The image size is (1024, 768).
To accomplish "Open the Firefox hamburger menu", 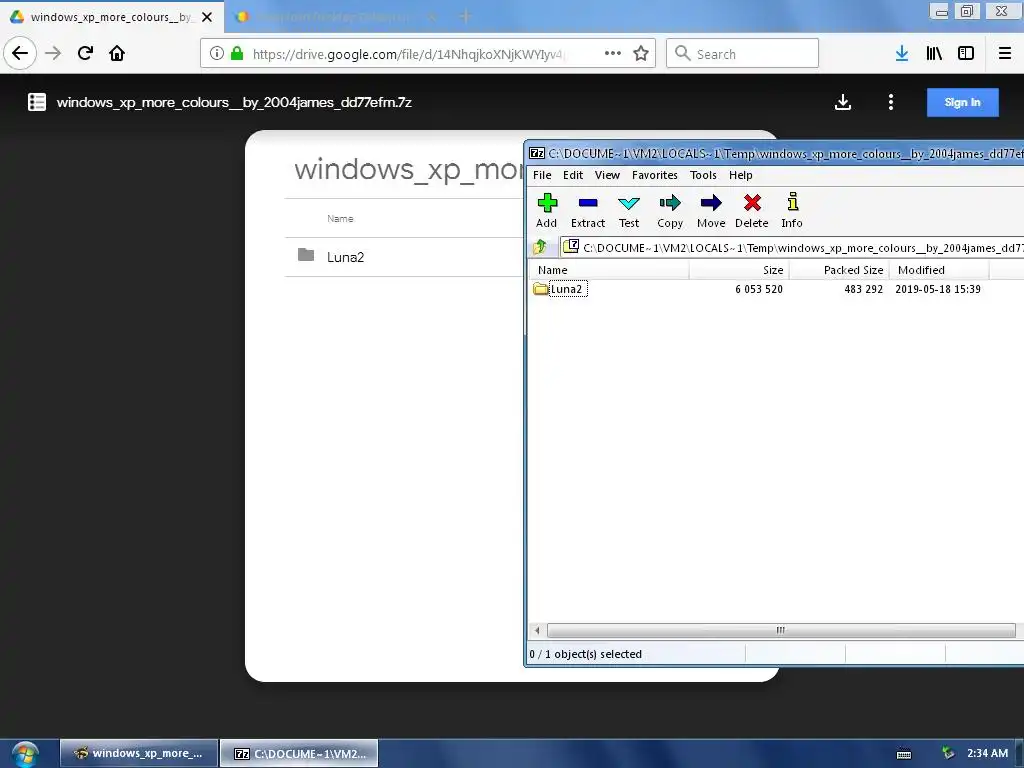I will click(x=1005, y=54).
